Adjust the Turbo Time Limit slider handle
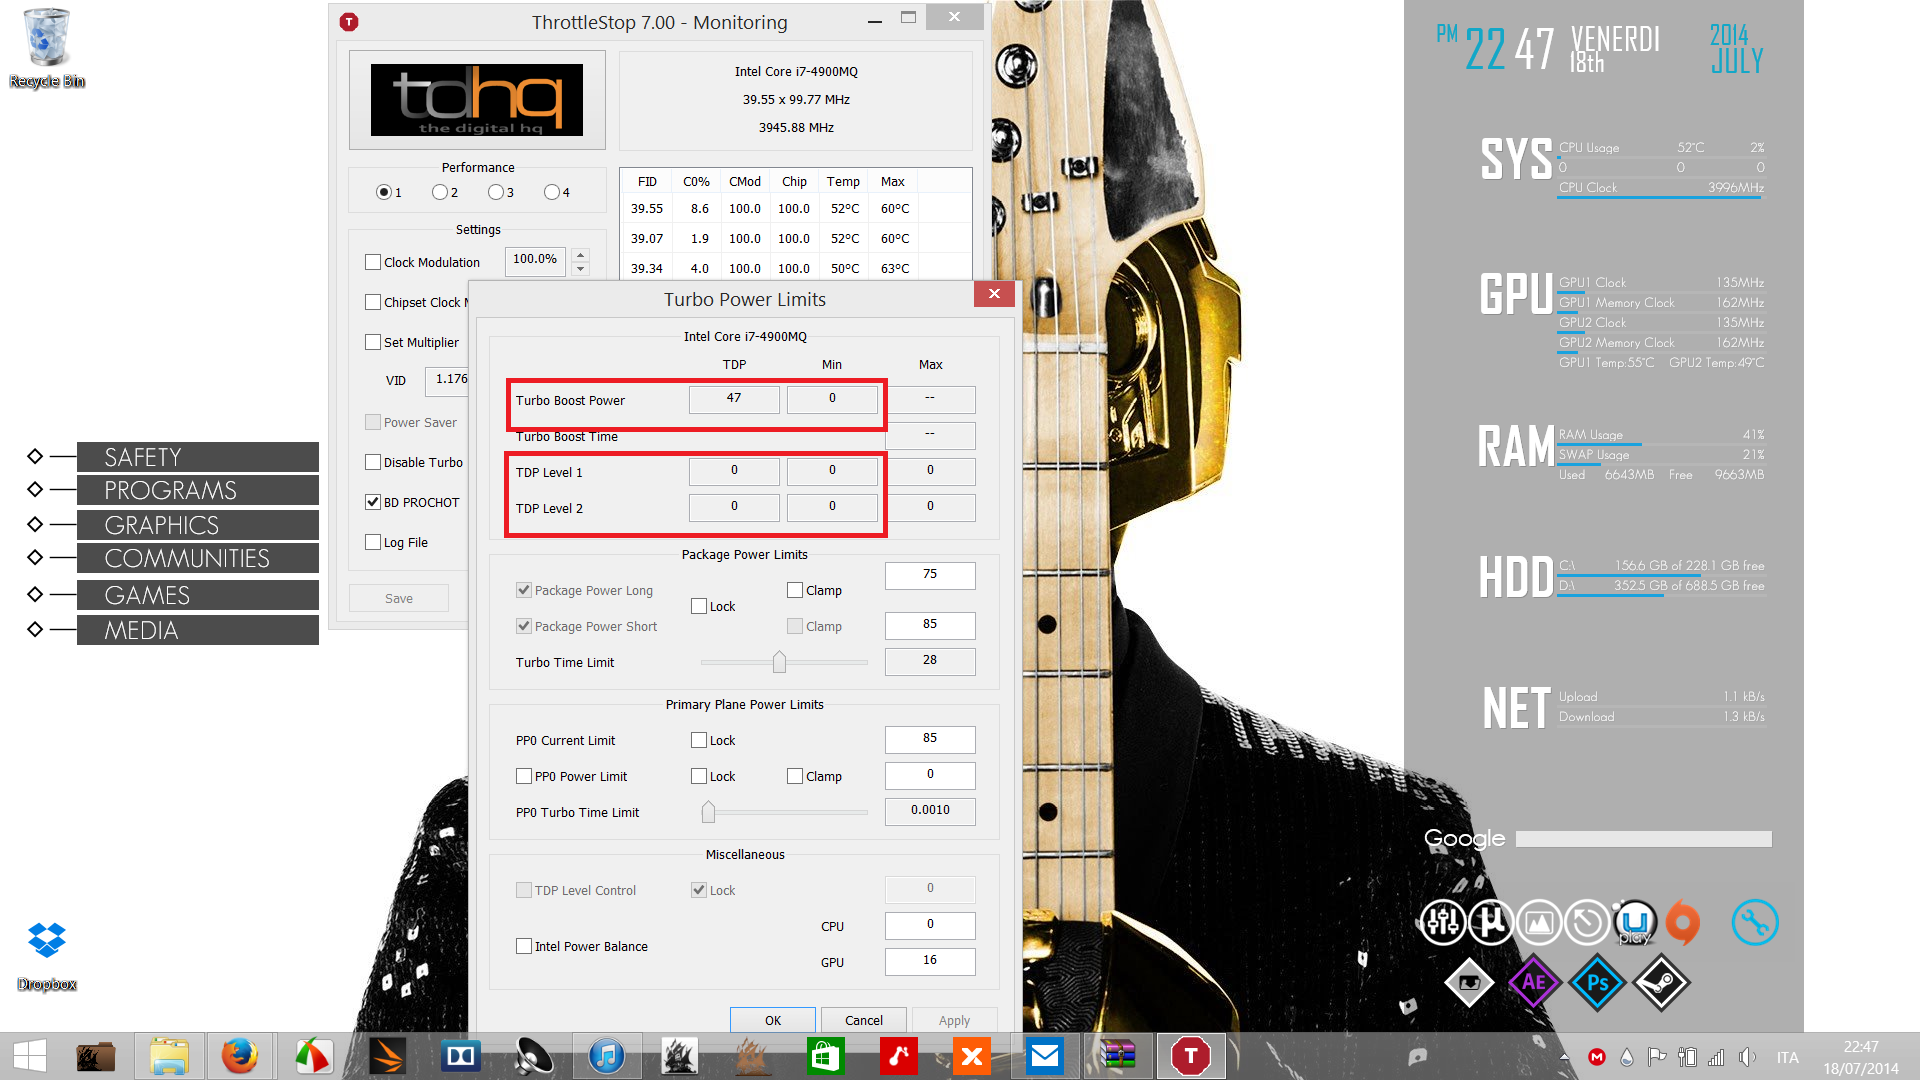1920x1080 pixels. point(779,662)
